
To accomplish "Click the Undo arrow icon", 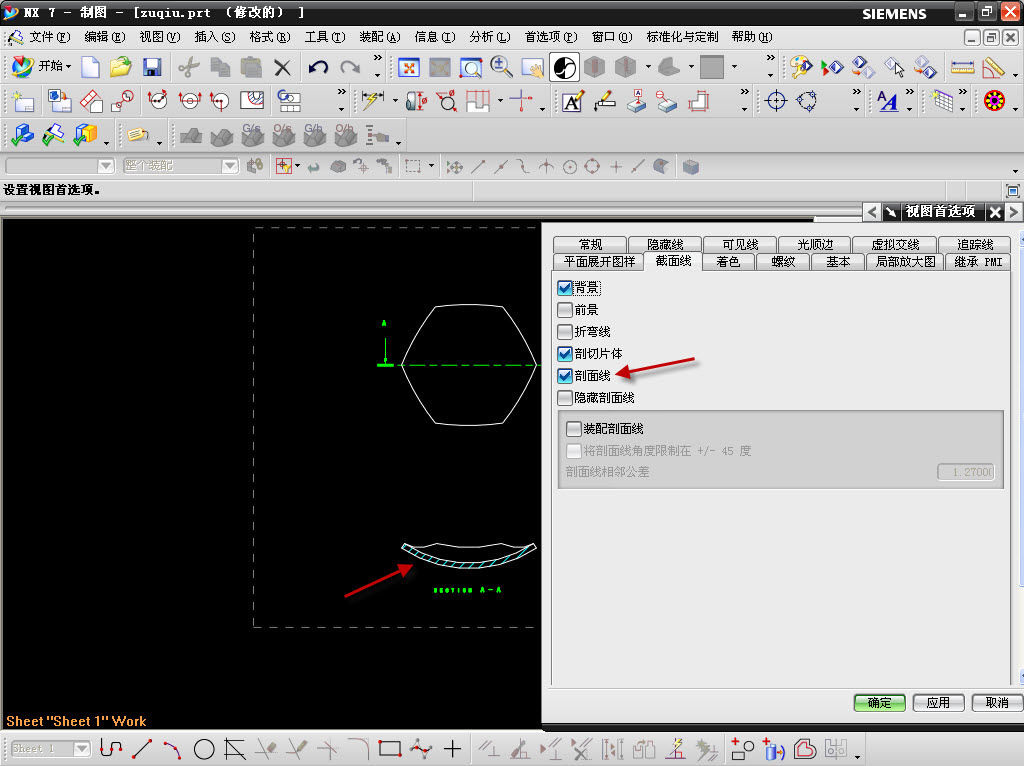I will (318, 67).
